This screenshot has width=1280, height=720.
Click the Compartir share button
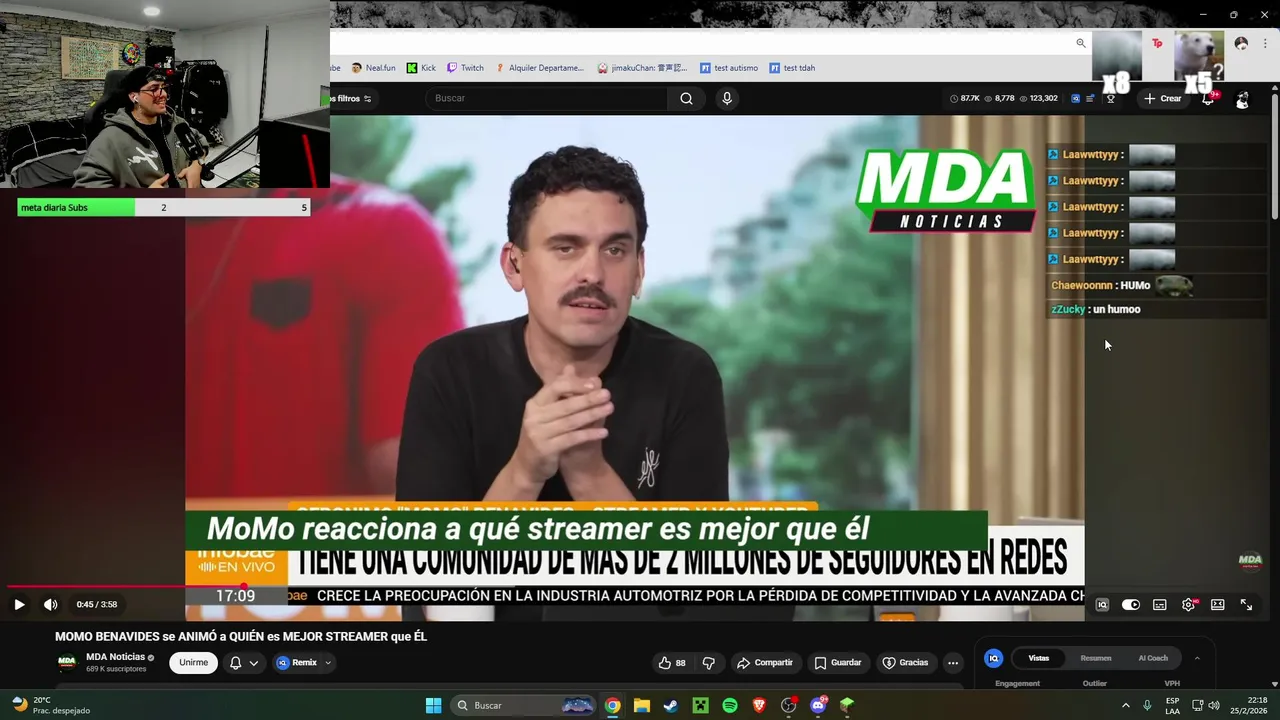coord(765,663)
